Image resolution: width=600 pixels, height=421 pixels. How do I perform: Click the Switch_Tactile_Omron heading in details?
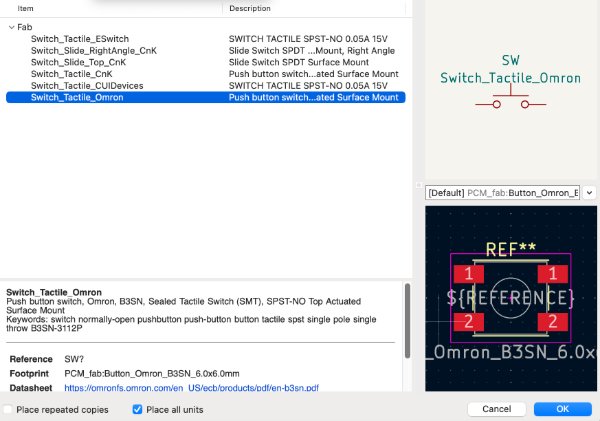(54, 292)
